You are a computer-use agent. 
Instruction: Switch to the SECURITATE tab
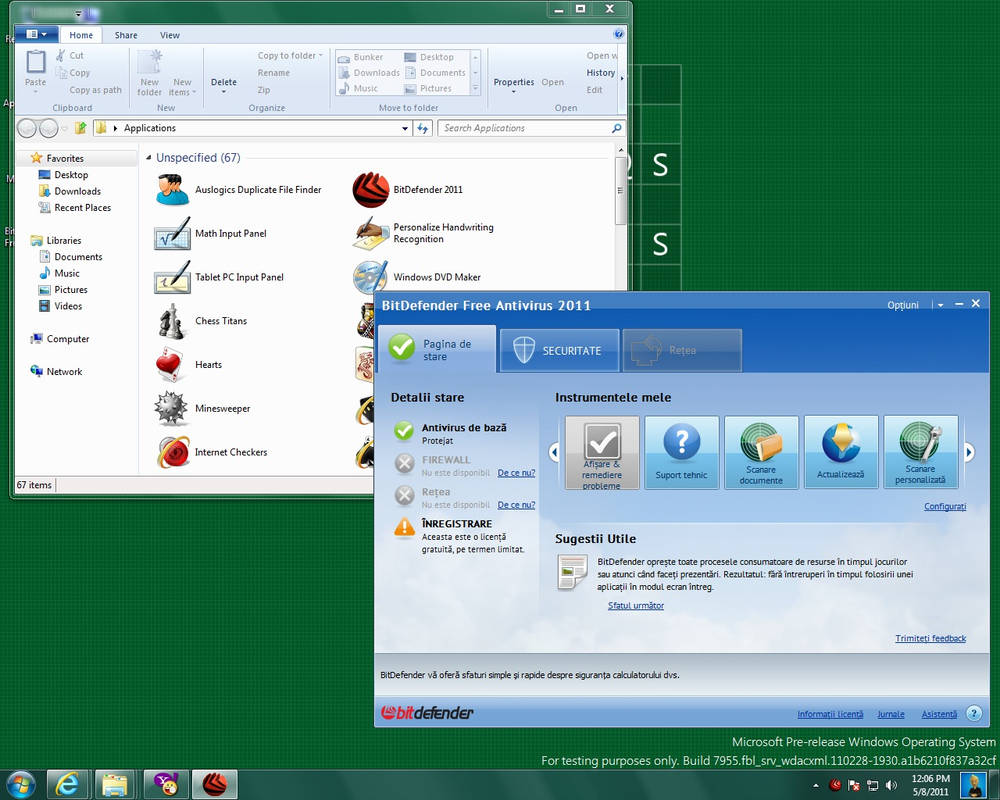point(559,350)
